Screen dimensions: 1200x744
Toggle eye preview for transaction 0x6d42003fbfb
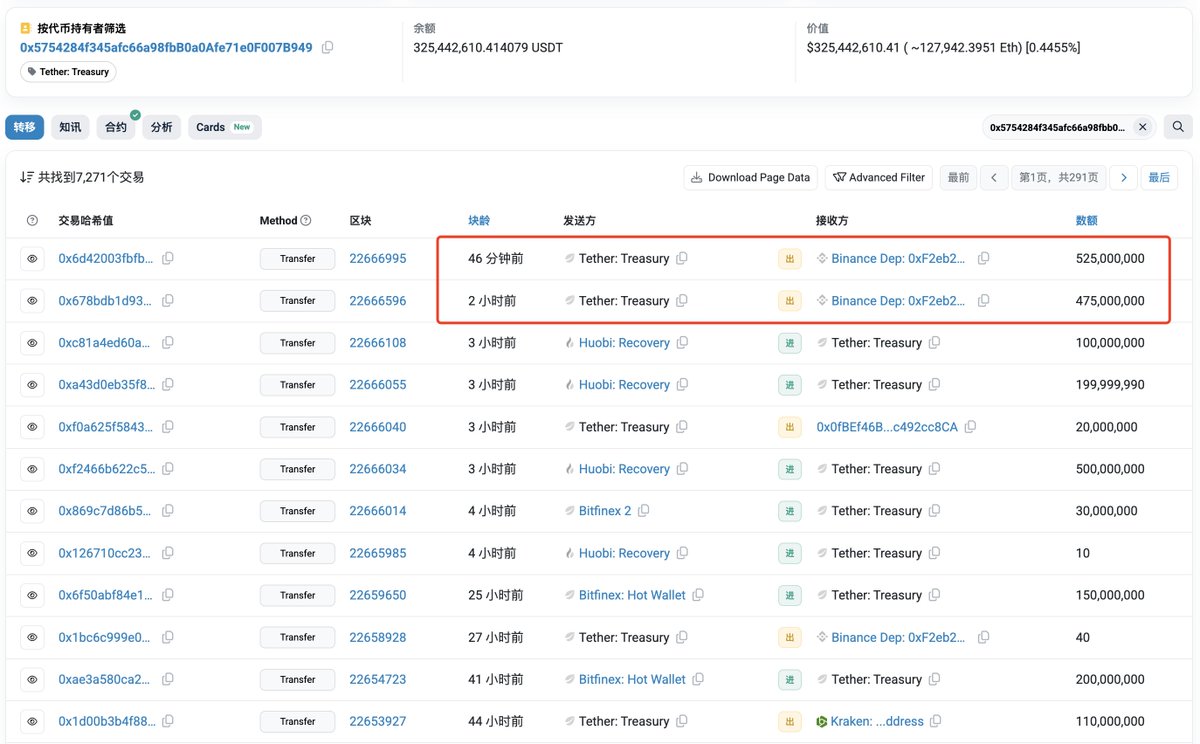click(32, 258)
